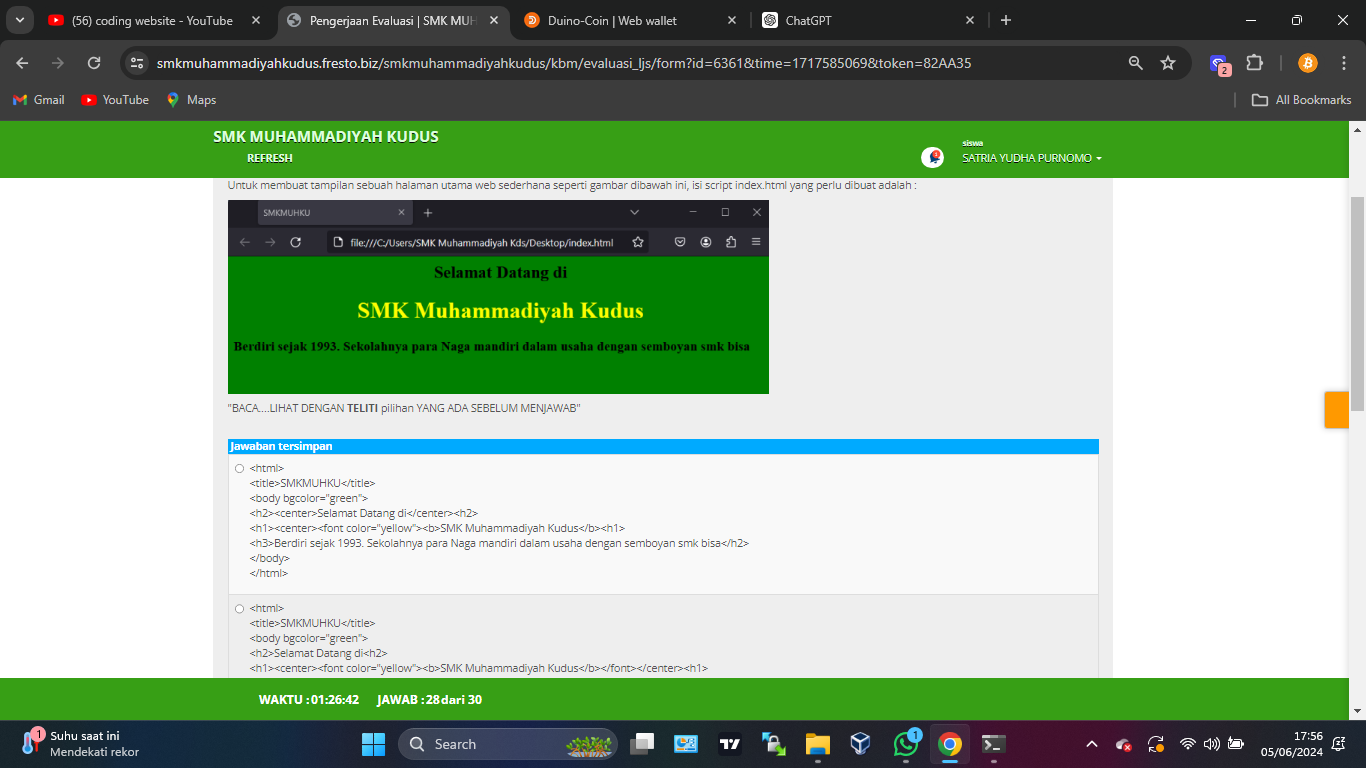This screenshot has height=768, width=1366.
Task: Click the OneDrive sync error tray icon
Action: point(1124,744)
